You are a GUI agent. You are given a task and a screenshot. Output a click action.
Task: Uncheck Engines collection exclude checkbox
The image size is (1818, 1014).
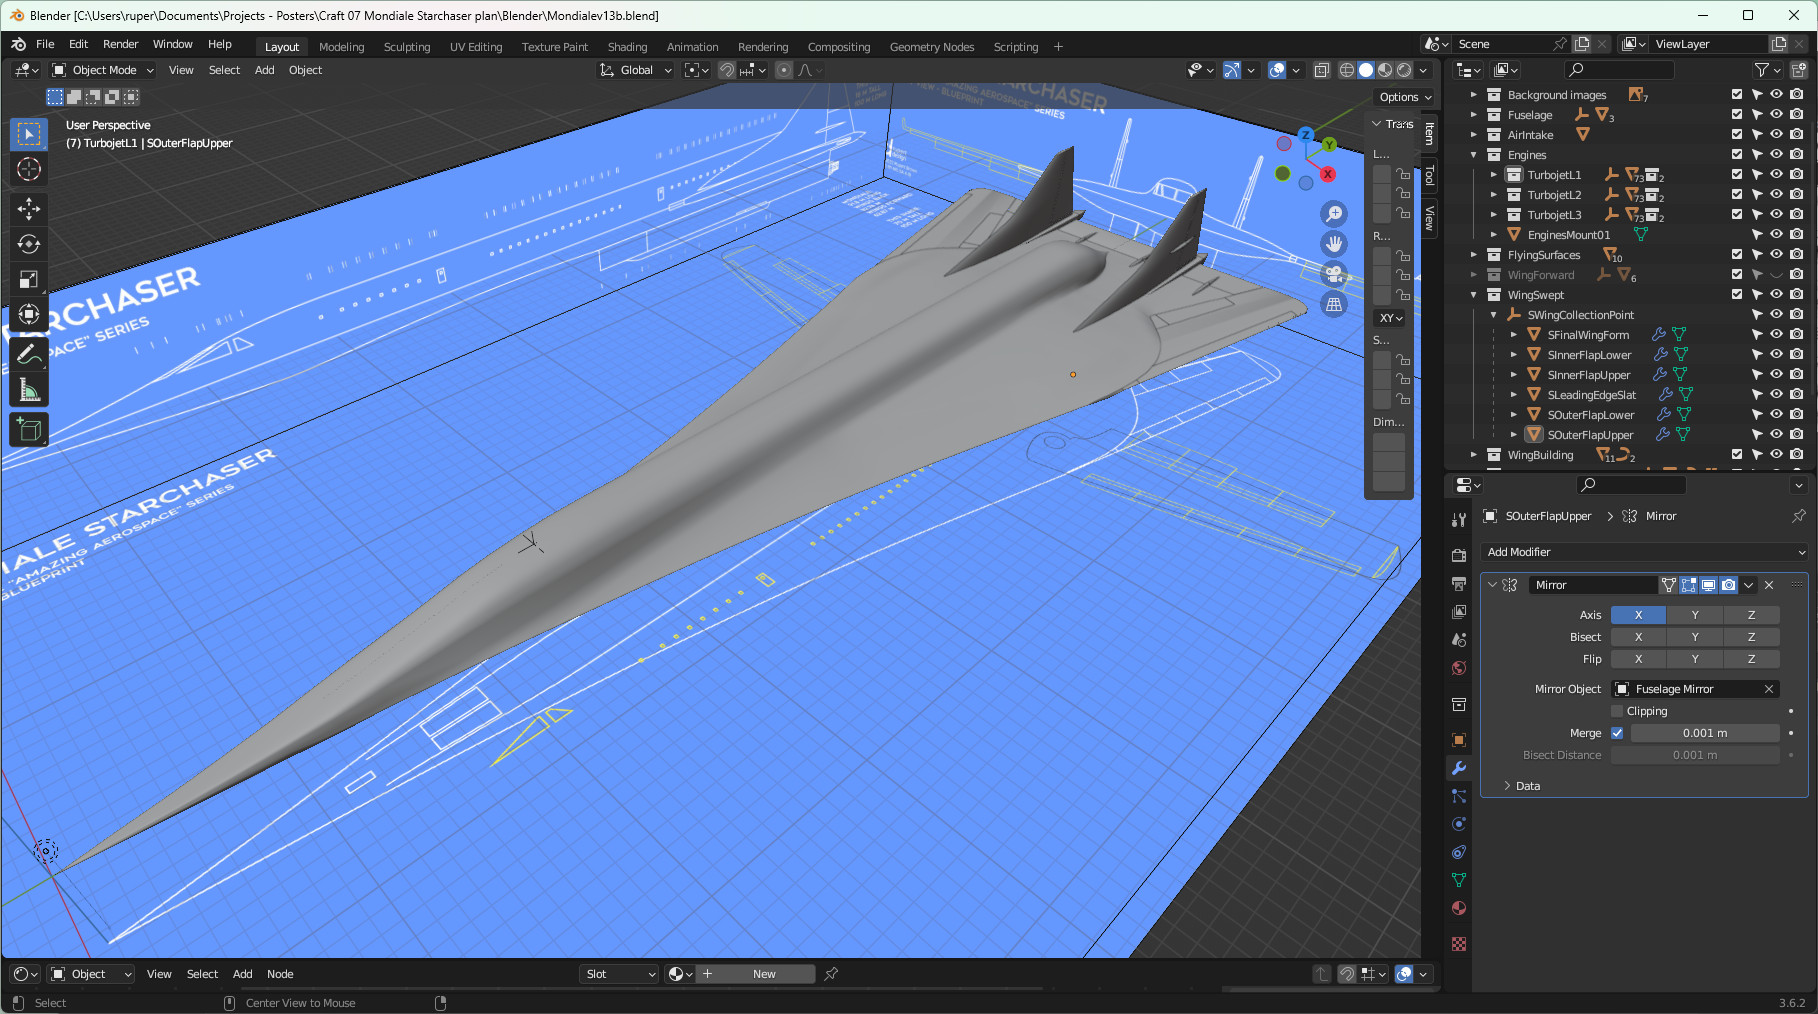1737,154
